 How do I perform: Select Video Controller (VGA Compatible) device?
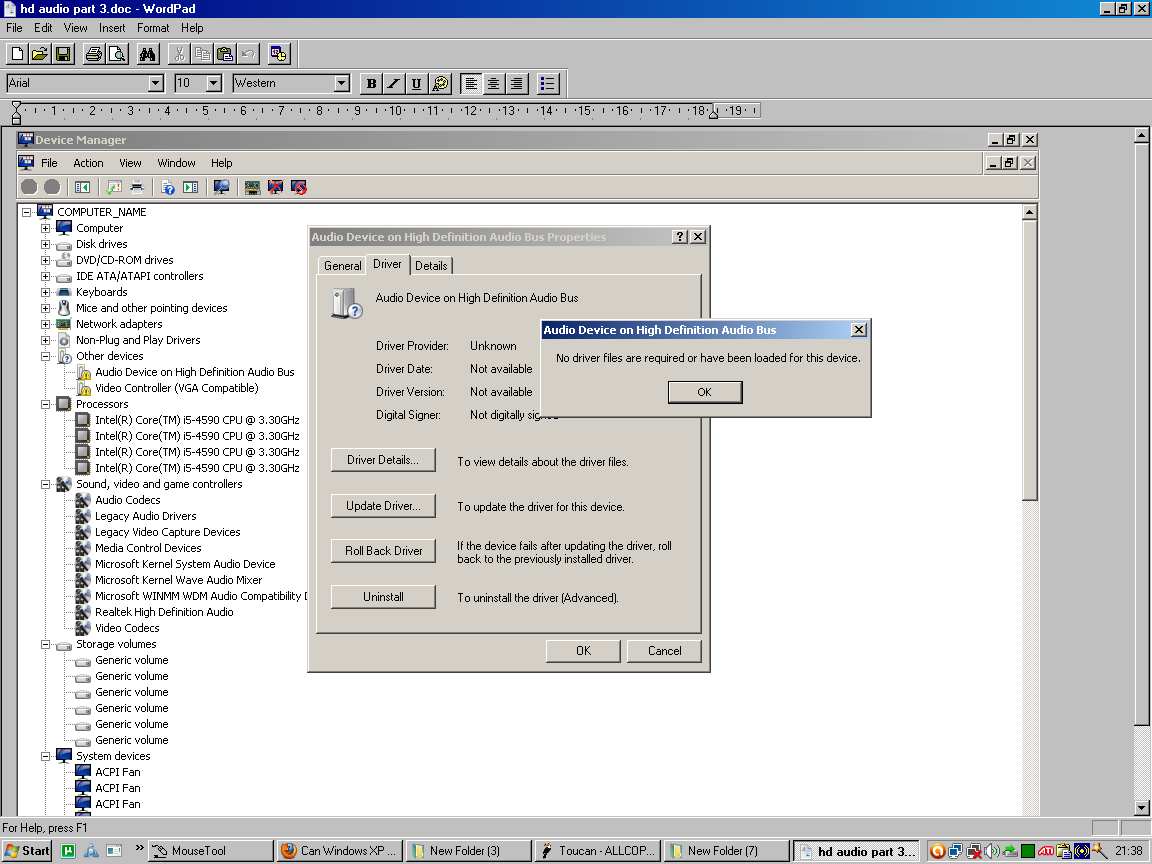[x=176, y=388]
